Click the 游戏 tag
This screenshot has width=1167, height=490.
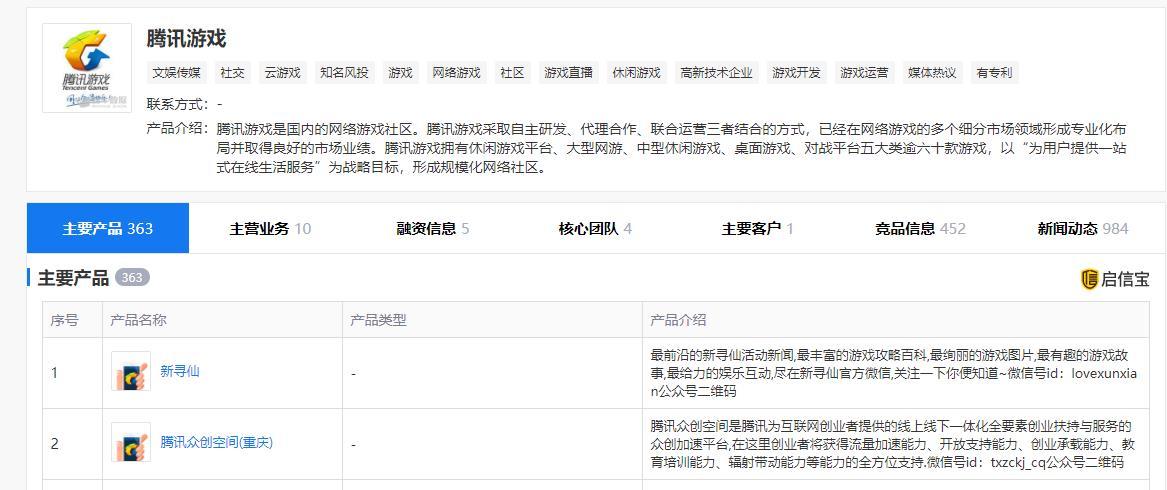[x=400, y=72]
